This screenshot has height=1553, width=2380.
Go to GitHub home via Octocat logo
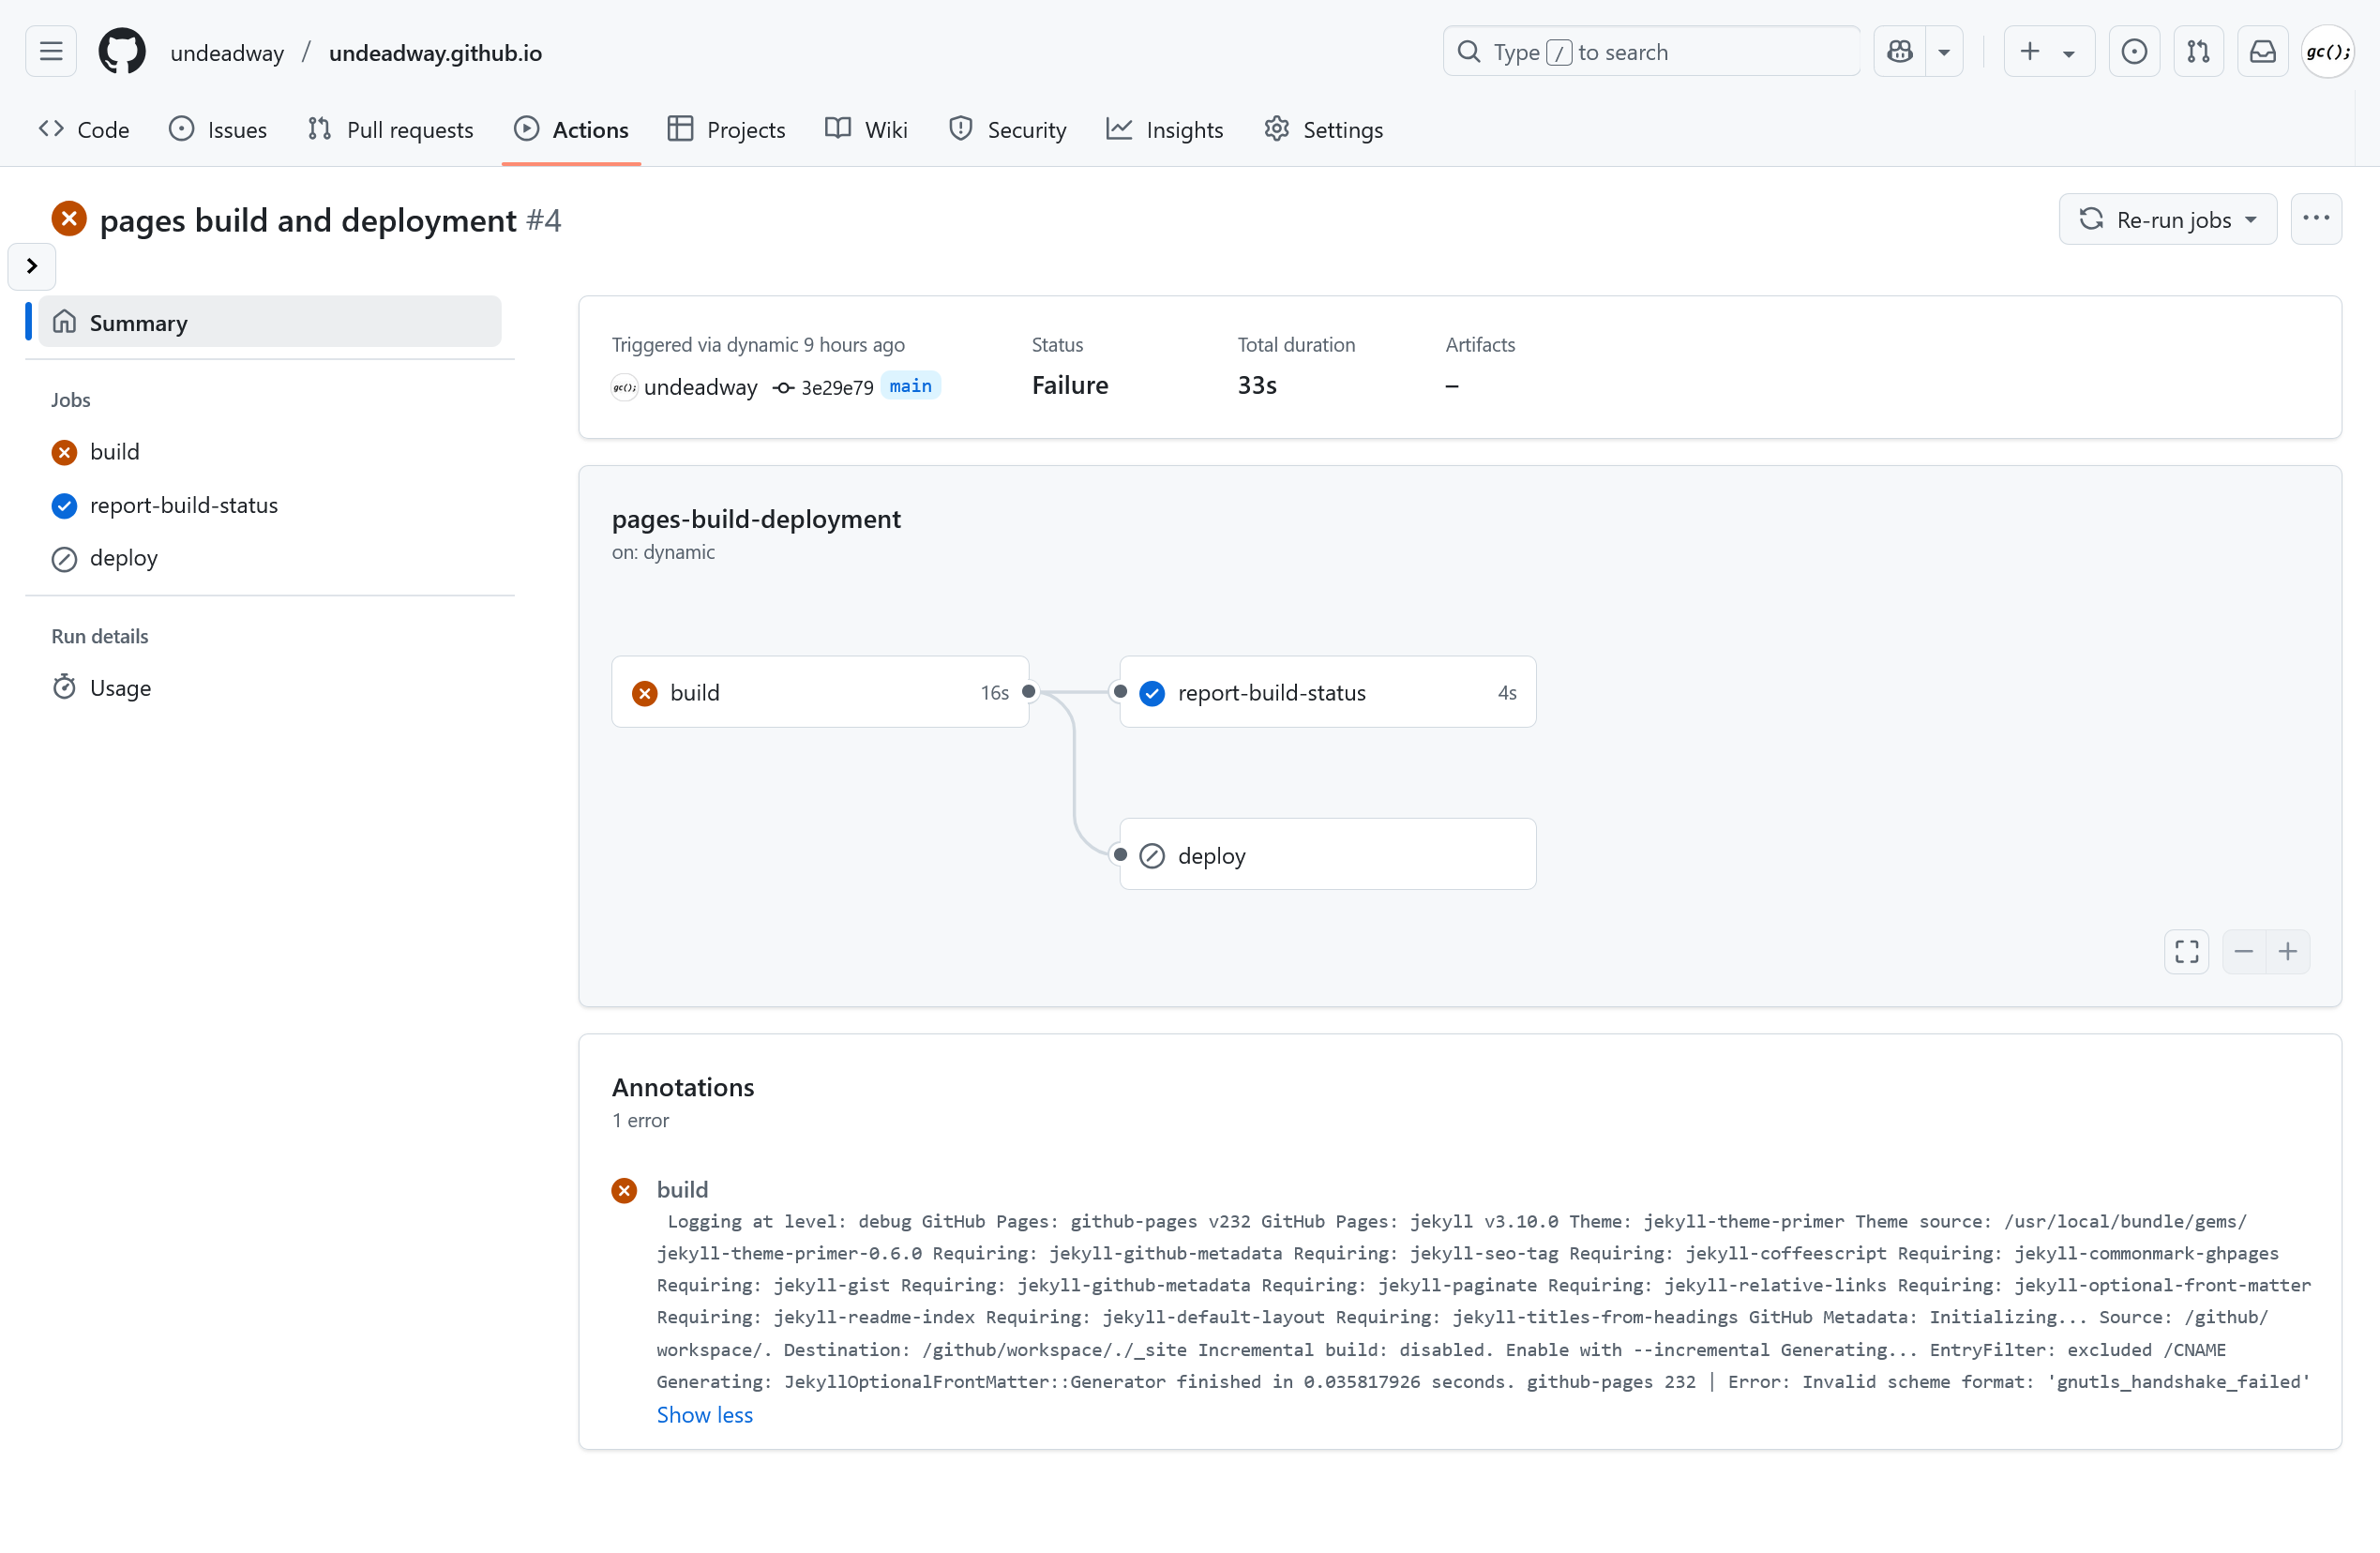122,52
